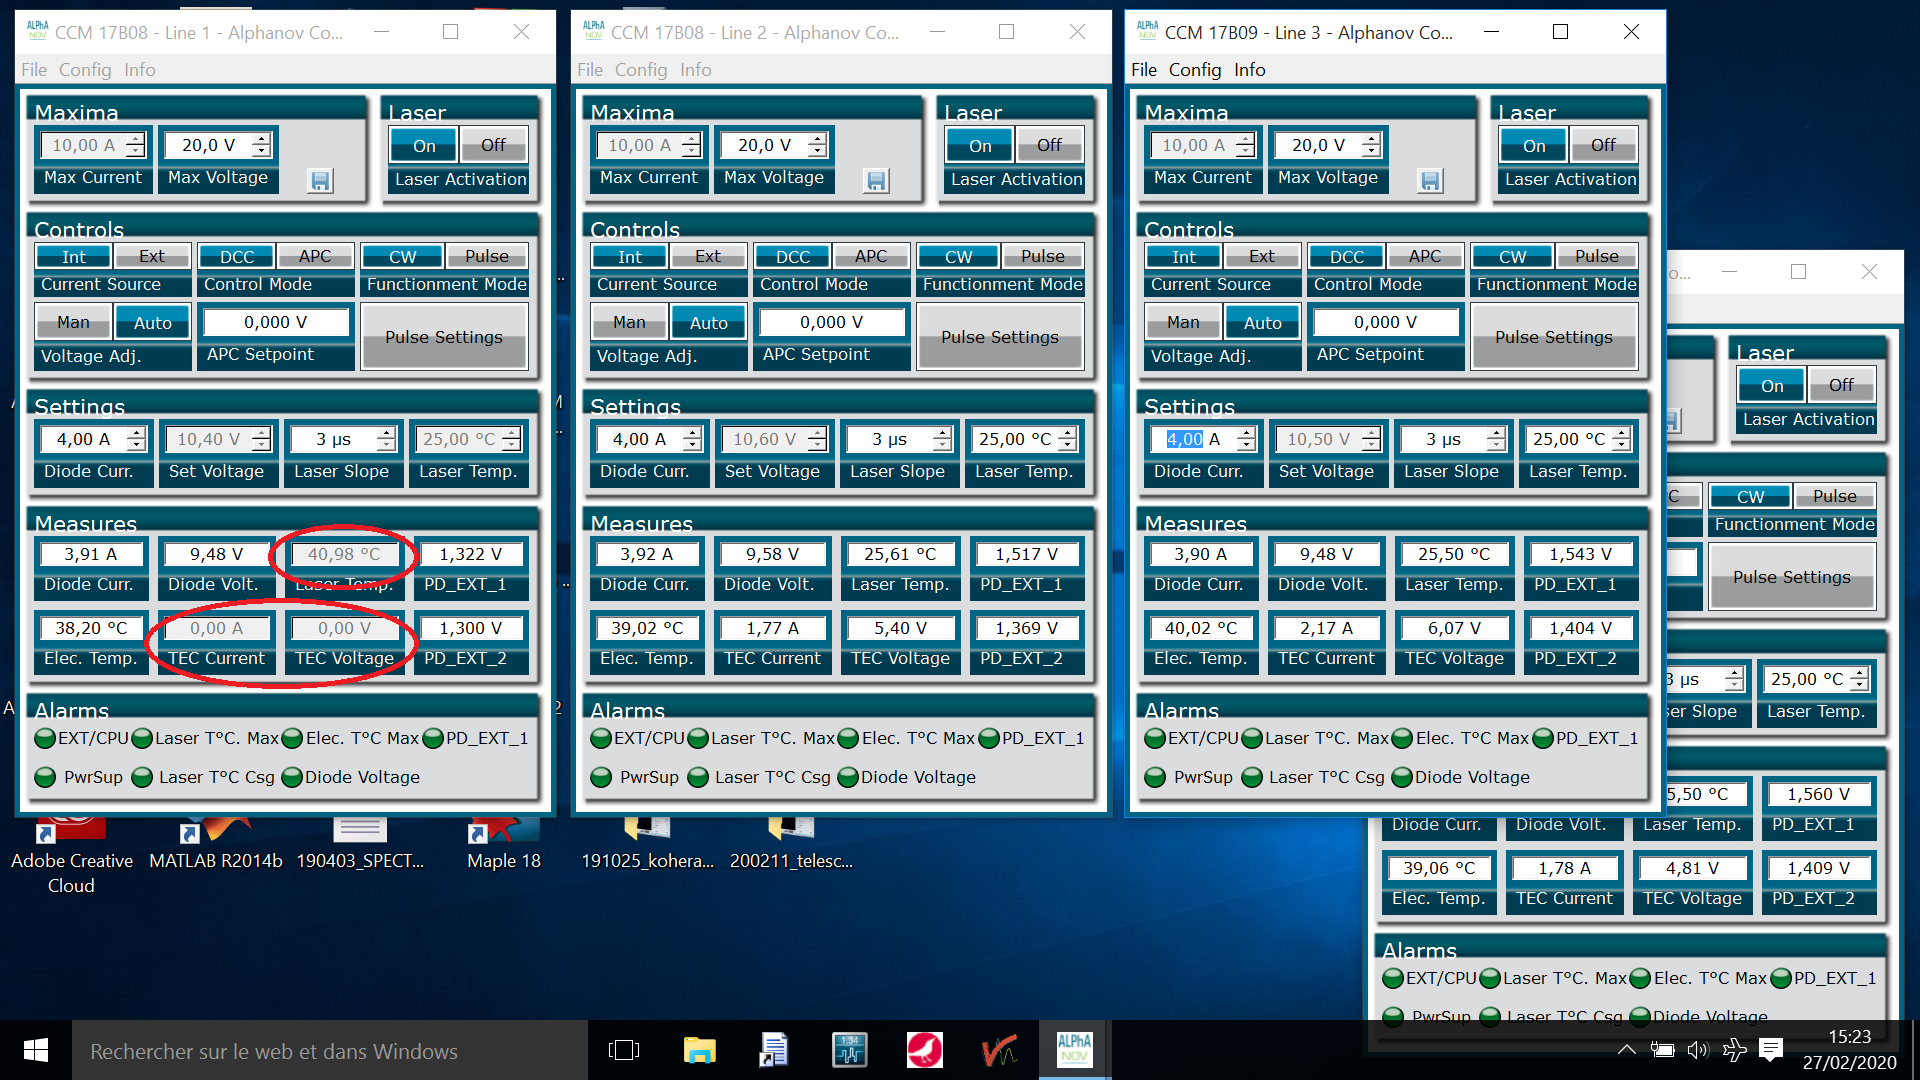Increase Max Voltage spinner in Line 1 Maxima
The width and height of the screenshot is (1920, 1080).
pyautogui.click(x=262, y=139)
